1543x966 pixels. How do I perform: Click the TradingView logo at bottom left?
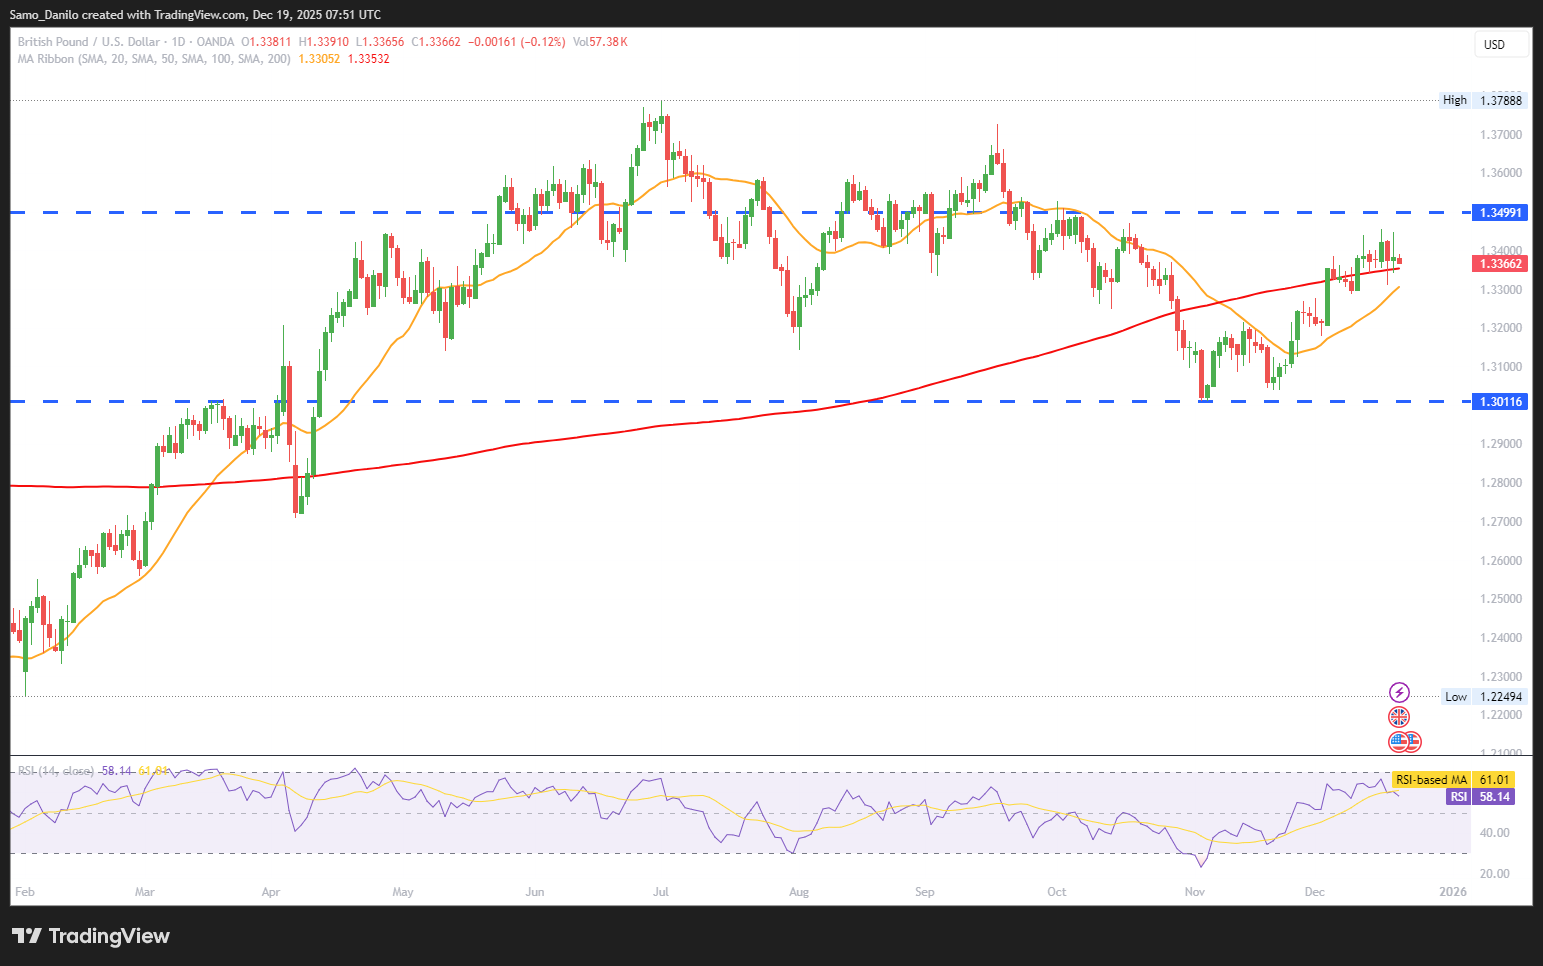coord(91,936)
